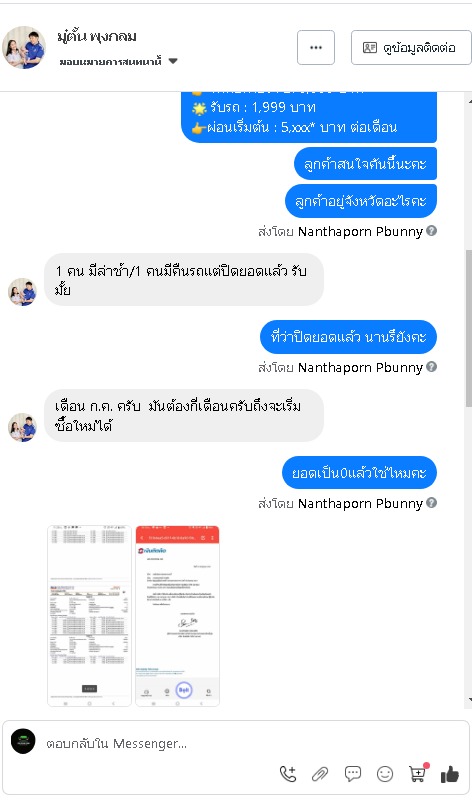Open the statement document image thumbnail

(89, 616)
